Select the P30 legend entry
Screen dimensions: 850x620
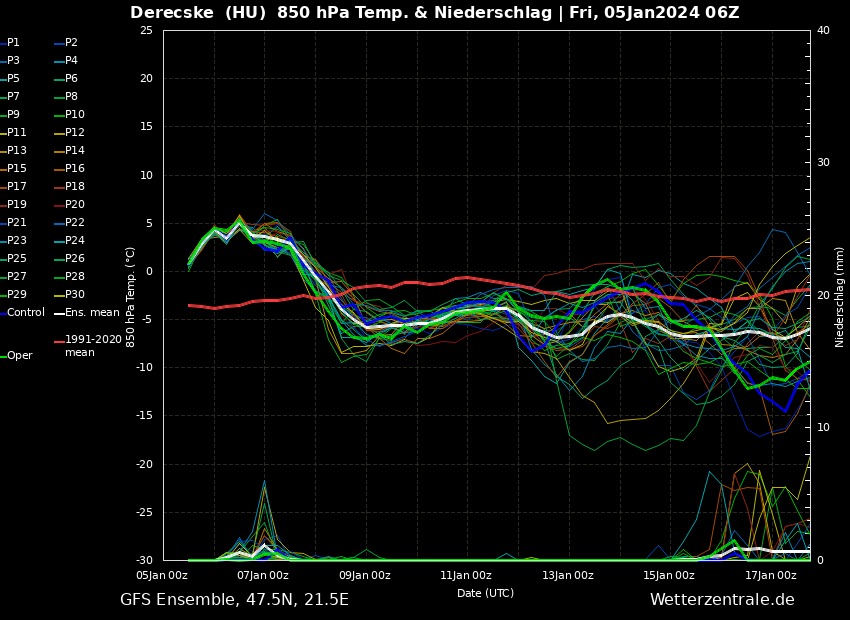75,295
